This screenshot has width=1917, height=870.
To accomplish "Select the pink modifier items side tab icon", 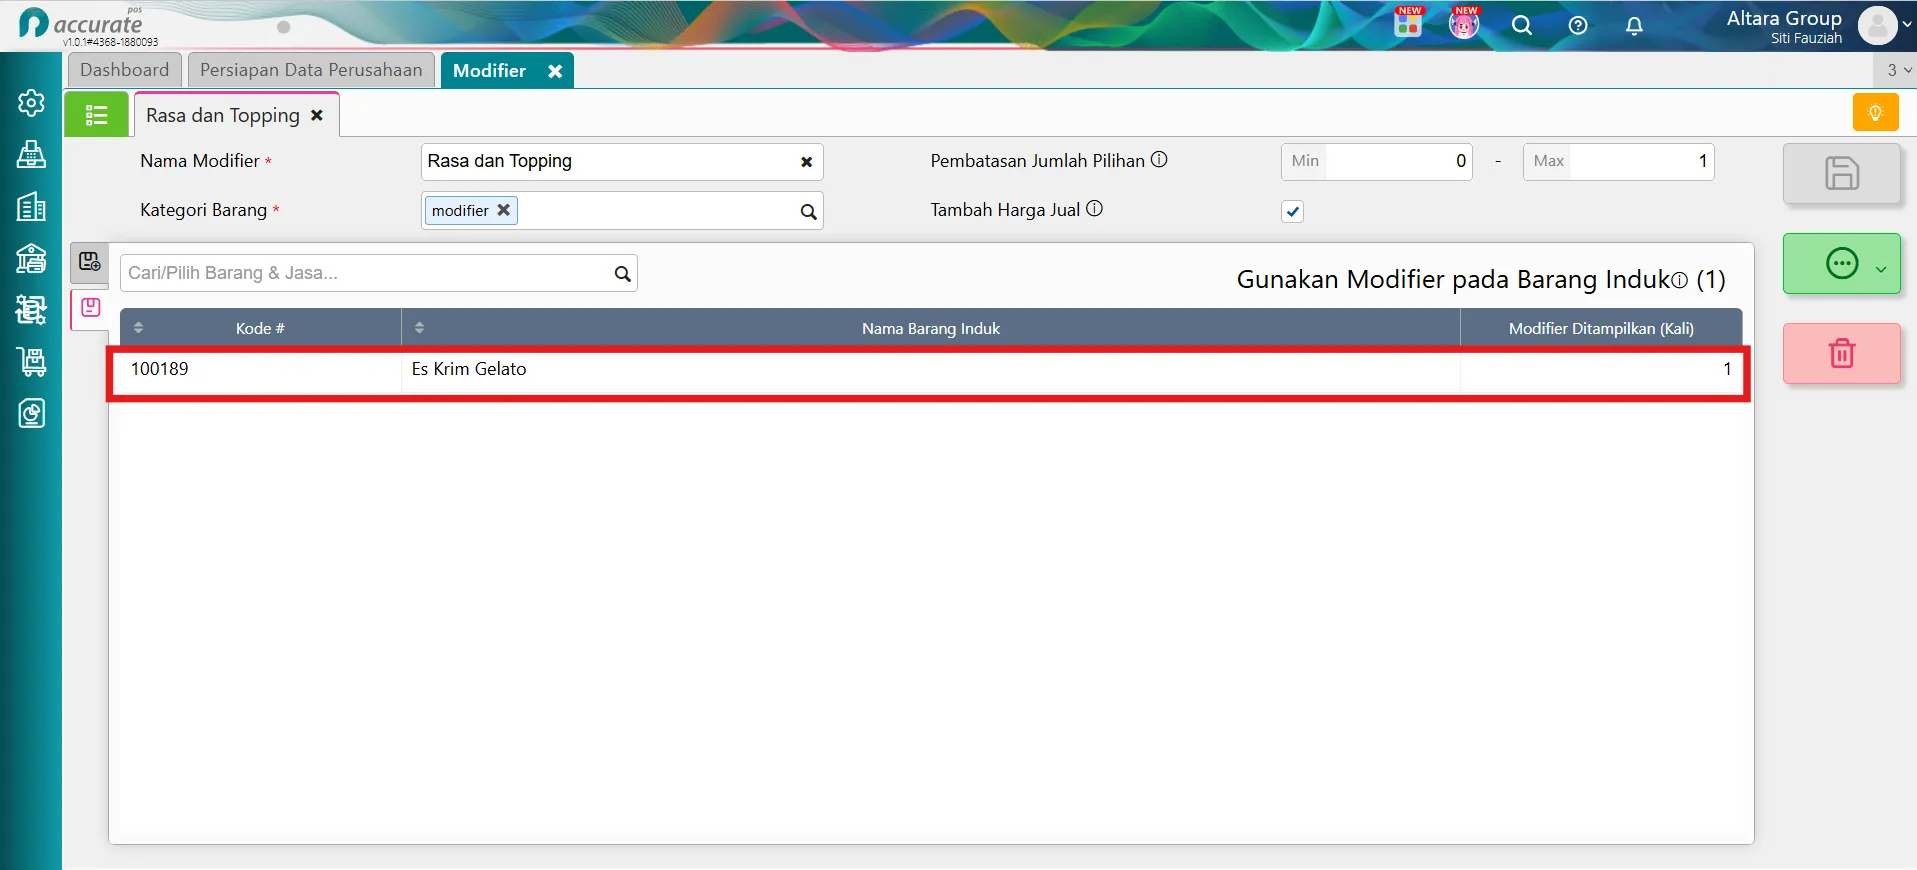I will (x=90, y=308).
